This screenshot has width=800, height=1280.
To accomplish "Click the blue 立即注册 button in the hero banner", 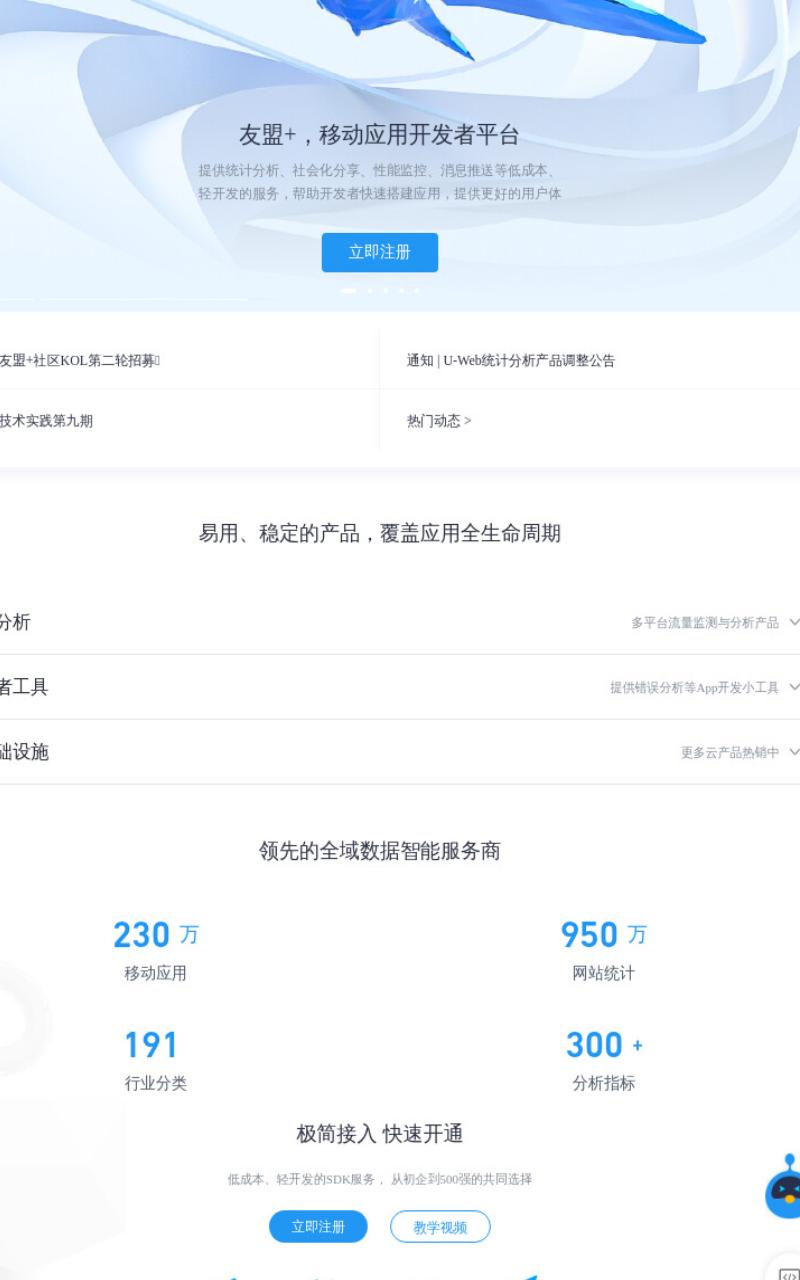I will point(380,252).
